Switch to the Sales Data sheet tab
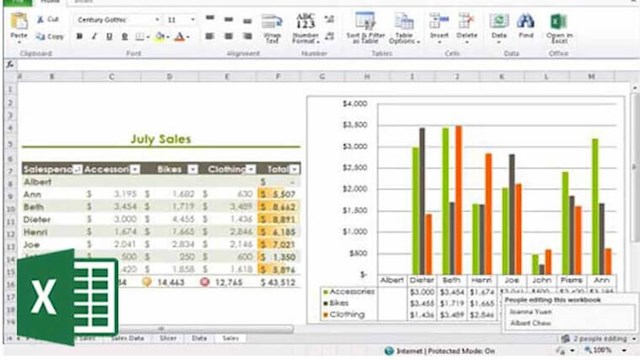 coord(127,338)
